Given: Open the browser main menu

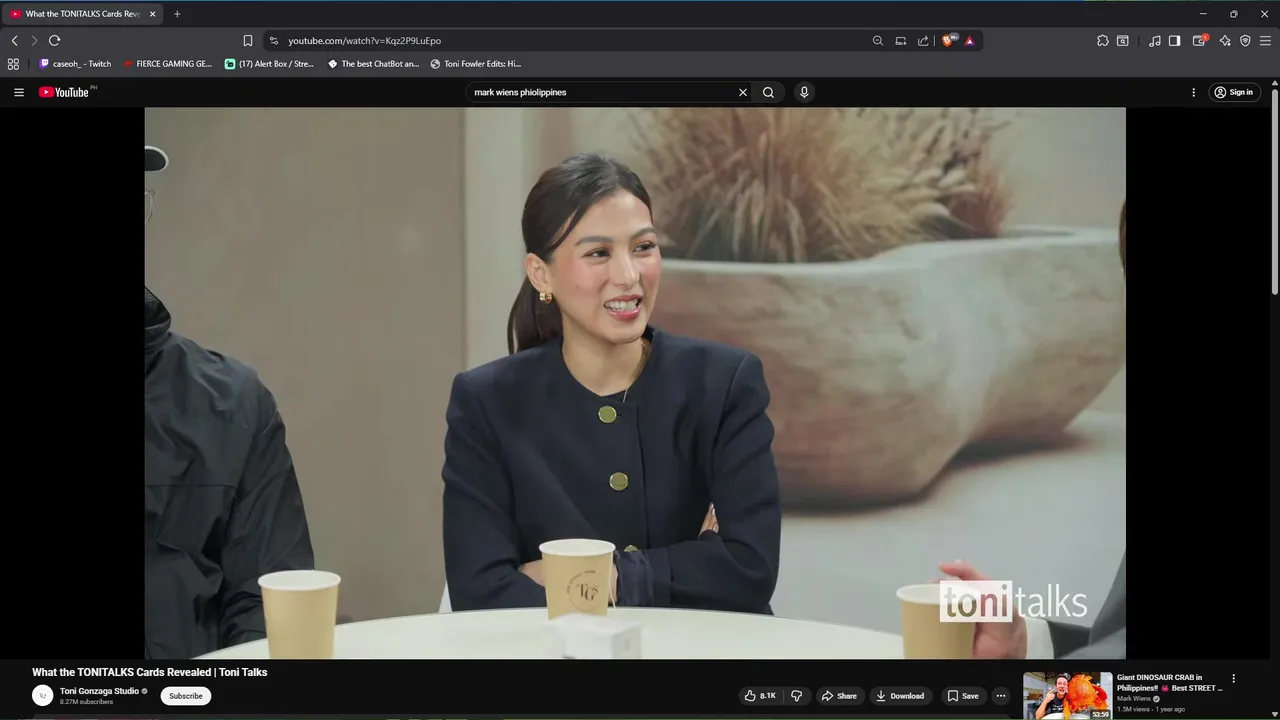Looking at the screenshot, I should coord(1266,40).
